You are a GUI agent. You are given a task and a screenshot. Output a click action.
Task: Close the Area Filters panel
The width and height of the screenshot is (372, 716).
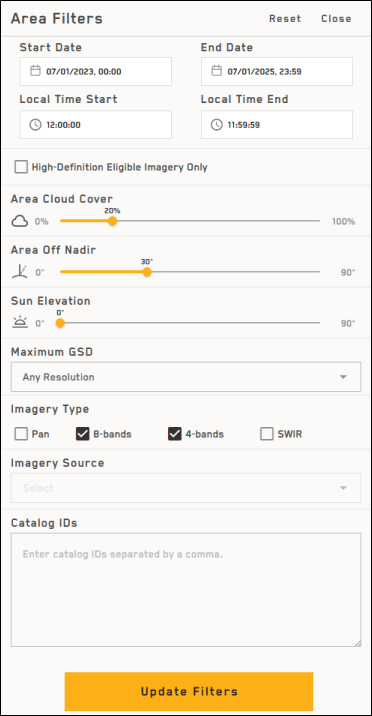(336, 19)
